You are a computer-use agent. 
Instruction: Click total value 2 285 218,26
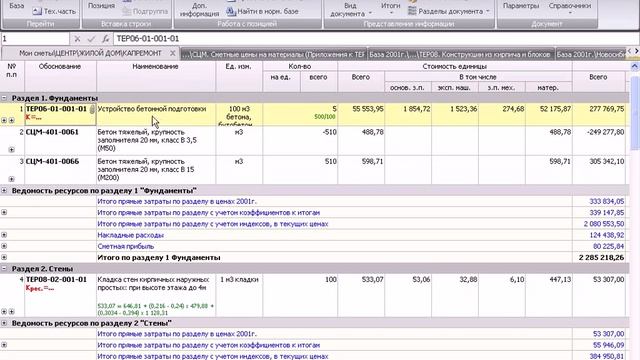601,258
